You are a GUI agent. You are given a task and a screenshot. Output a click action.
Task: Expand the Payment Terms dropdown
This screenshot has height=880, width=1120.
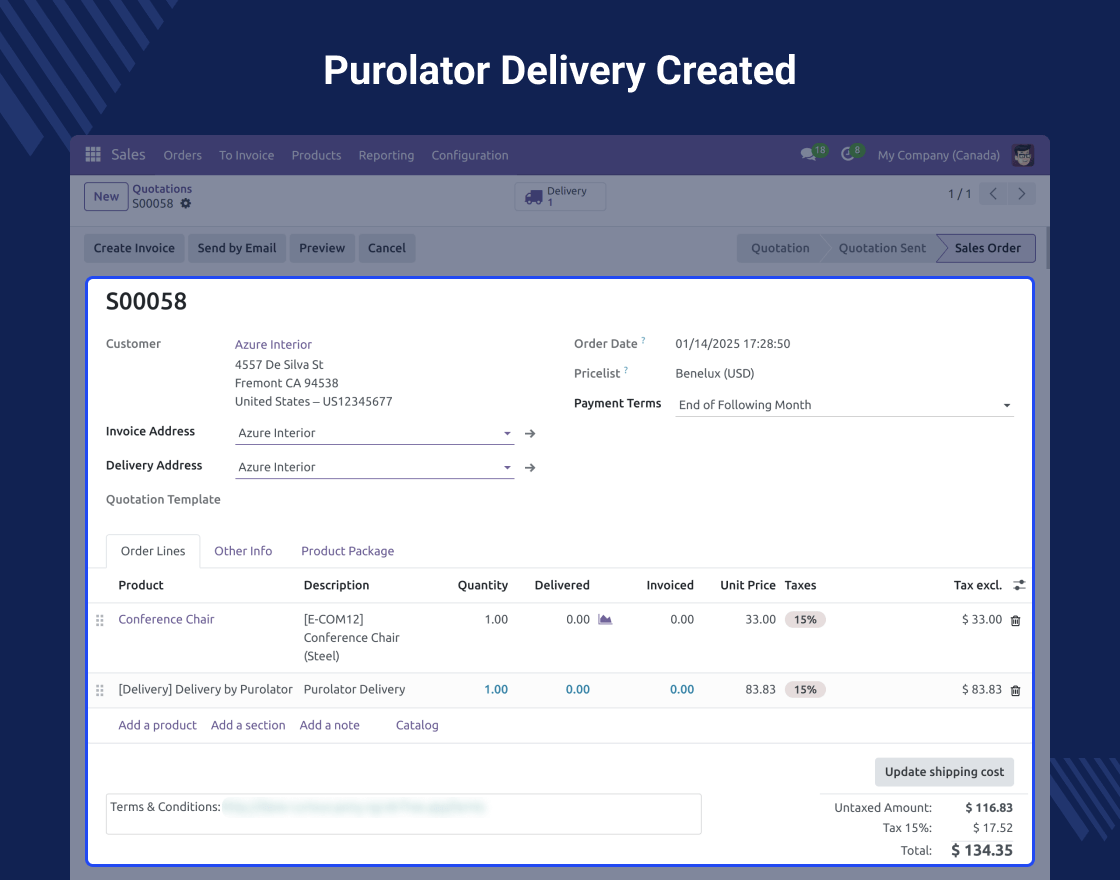click(x=1006, y=406)
